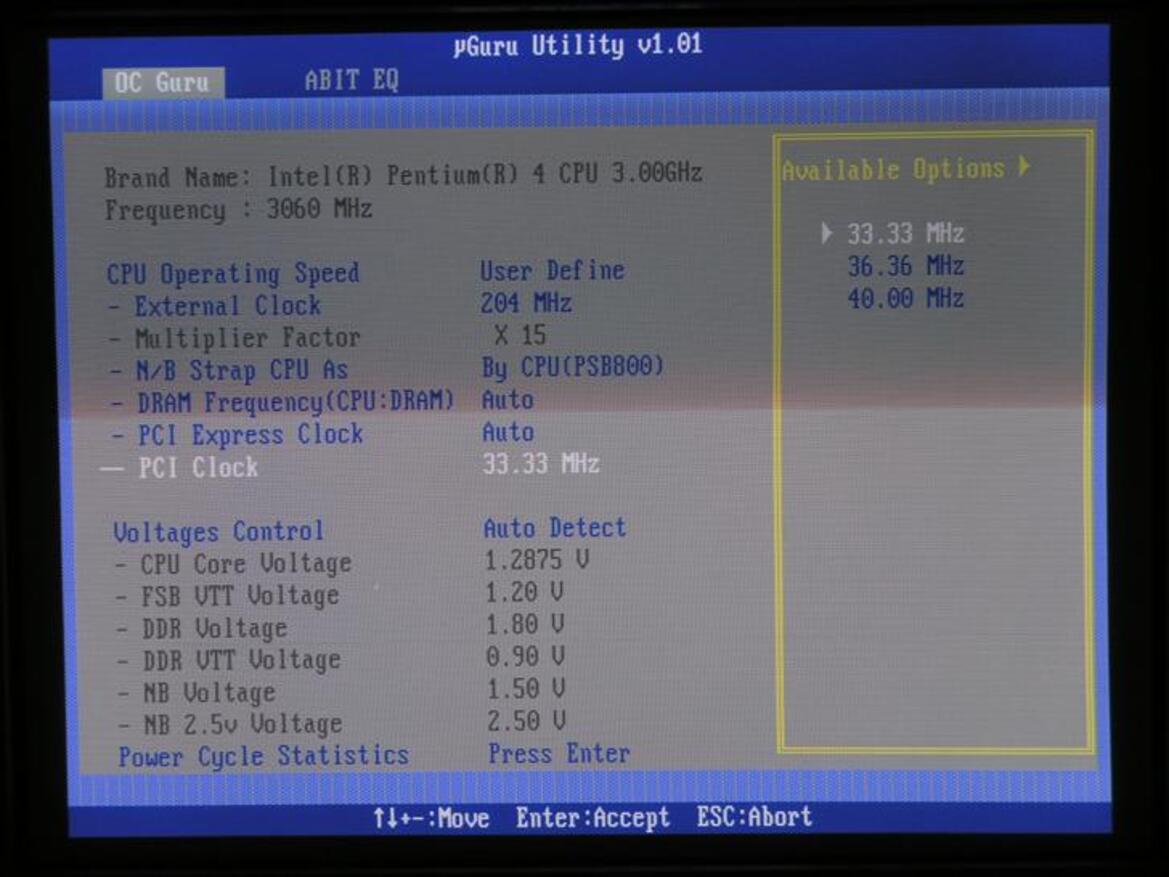Click the µGuru Utility v1.01 title
Viewport: 1169px width, 877px height.
coord(578,45)
